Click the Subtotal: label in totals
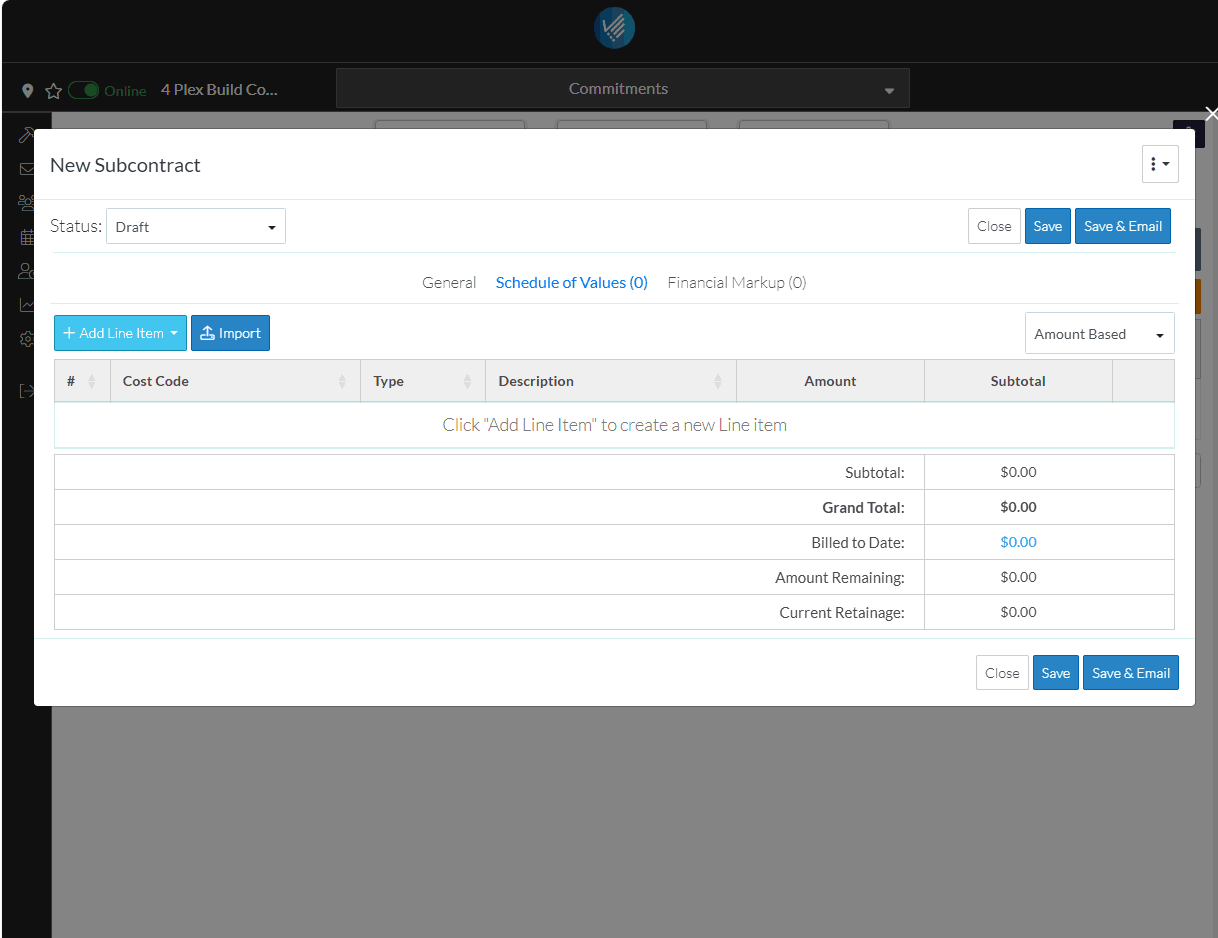This screenshot has height=938, width=1218. (875, 472)
